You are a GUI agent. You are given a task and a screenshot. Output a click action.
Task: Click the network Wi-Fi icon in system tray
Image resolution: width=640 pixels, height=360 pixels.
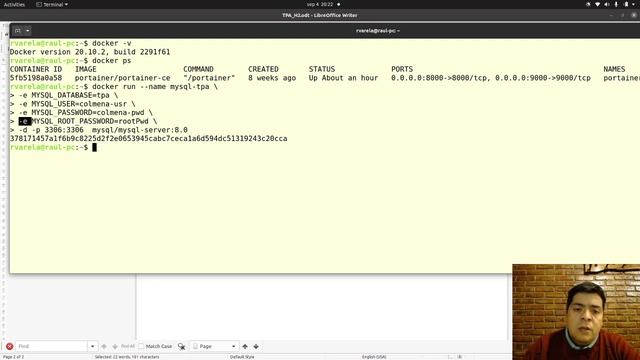(598, 4)
